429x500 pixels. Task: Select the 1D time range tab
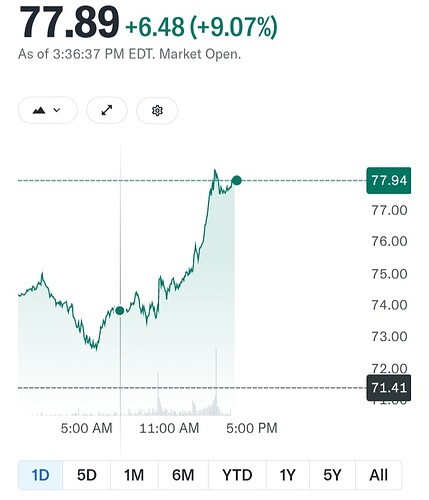click(40, 475)
